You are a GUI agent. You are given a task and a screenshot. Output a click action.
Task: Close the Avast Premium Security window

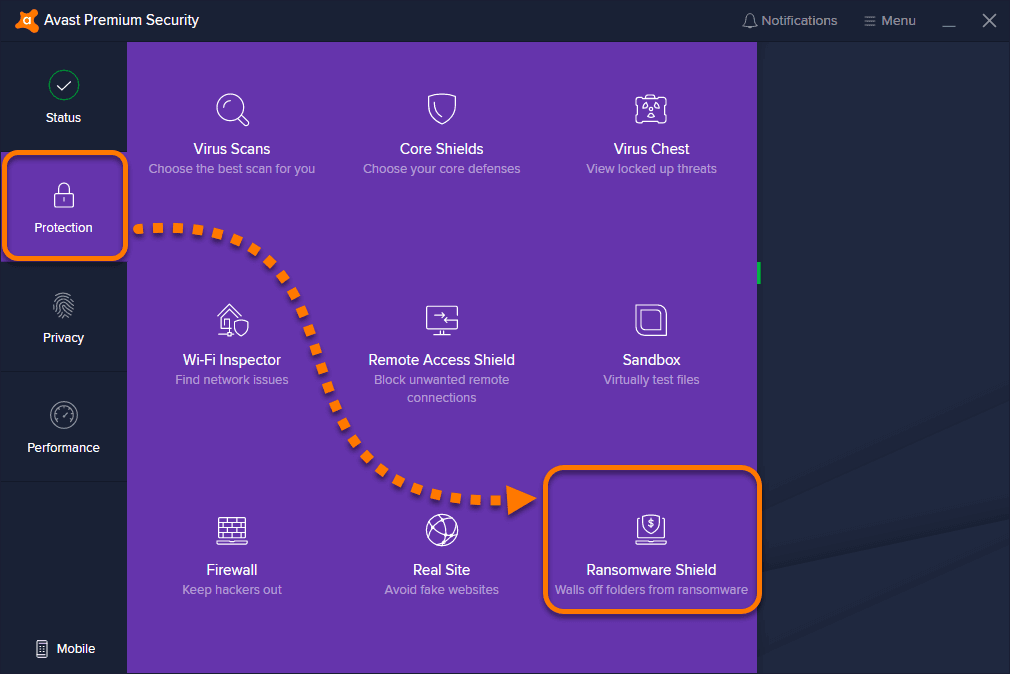tap(989, 21)
